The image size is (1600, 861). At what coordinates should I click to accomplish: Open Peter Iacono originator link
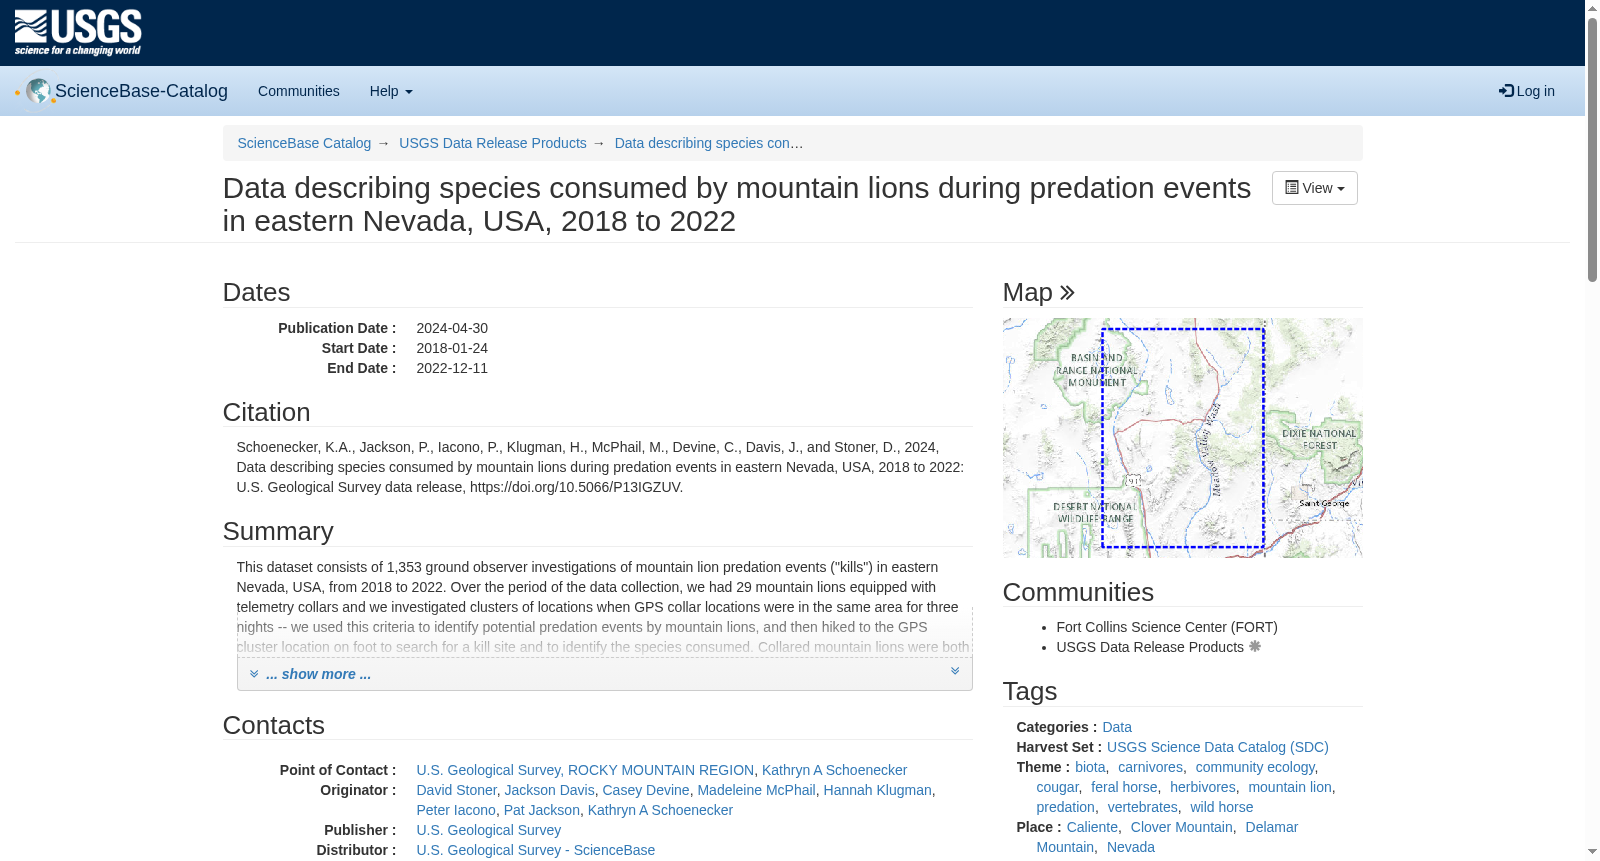click(x=456, y=810)
